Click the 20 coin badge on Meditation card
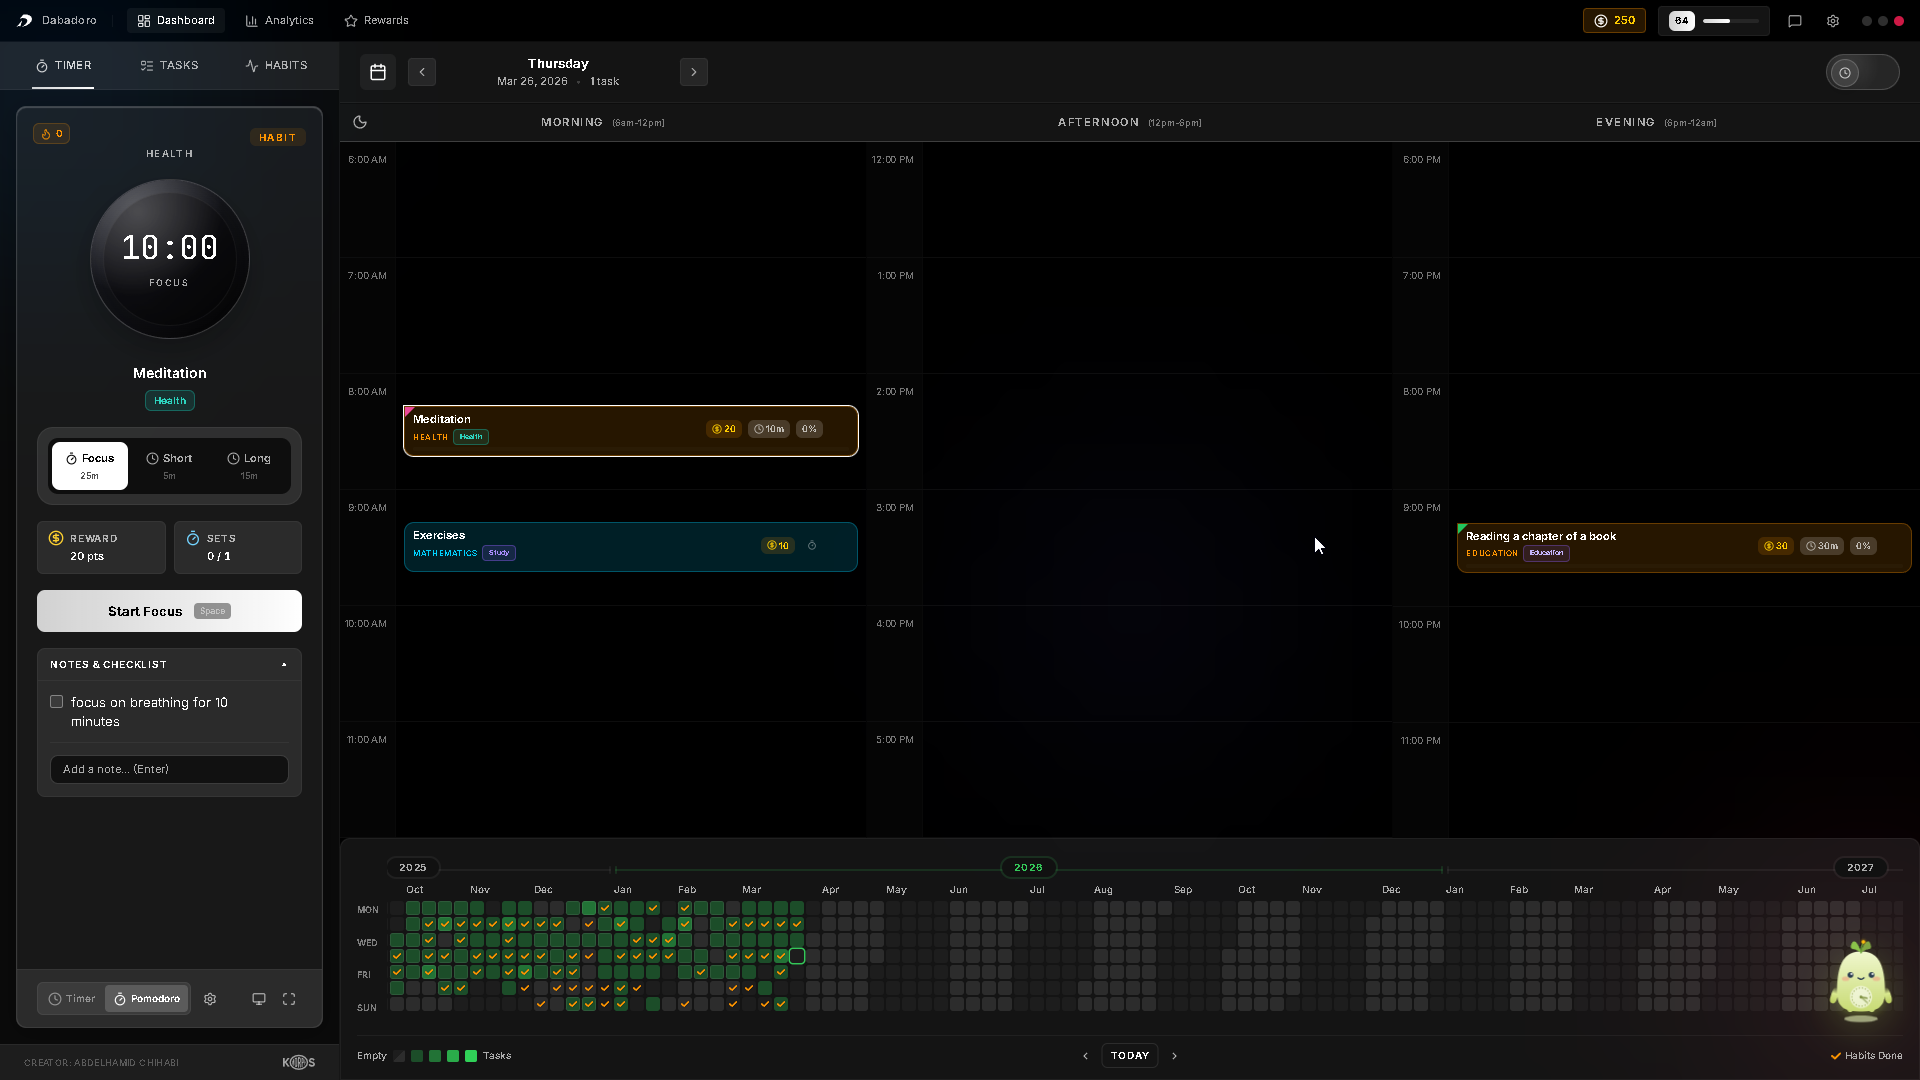The width and height of the screenshot is (1920, 1080). [x=723, y=429]
